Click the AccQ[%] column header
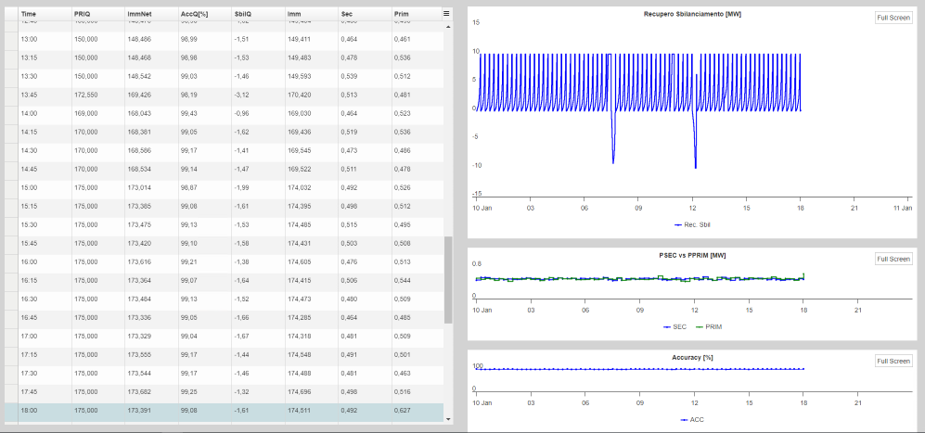Viewport: 925px width, 433px height. click(x=193, y=13)
